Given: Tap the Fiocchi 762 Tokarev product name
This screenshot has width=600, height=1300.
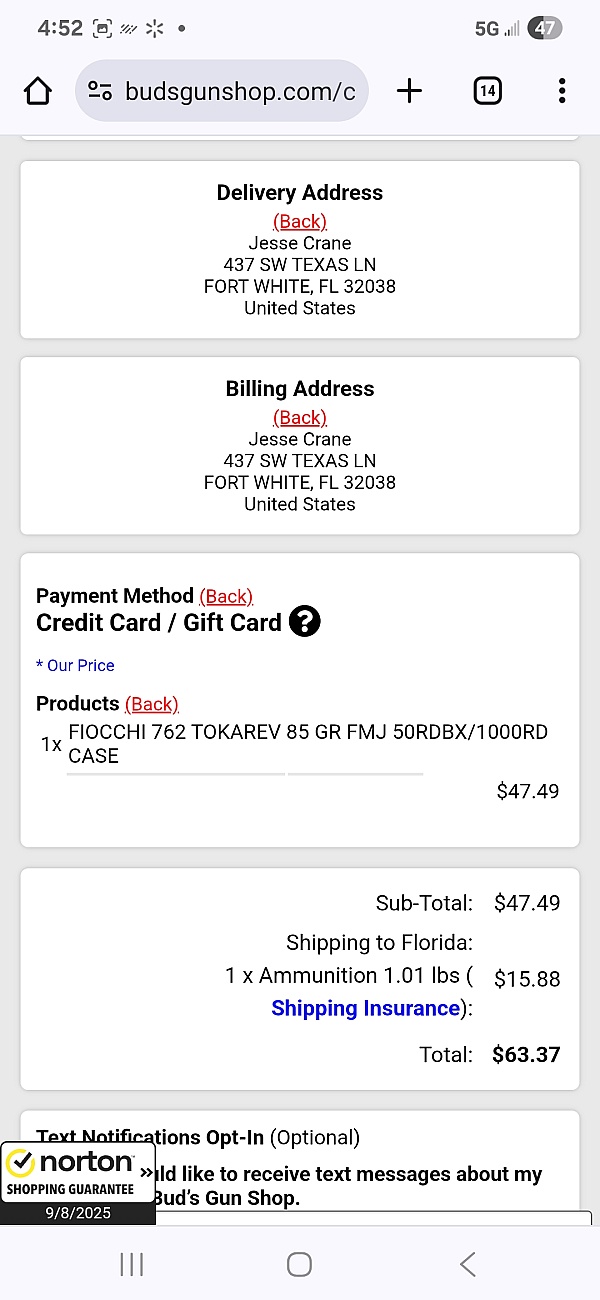Looking at the screenshot, I should (x=308, y=743).
